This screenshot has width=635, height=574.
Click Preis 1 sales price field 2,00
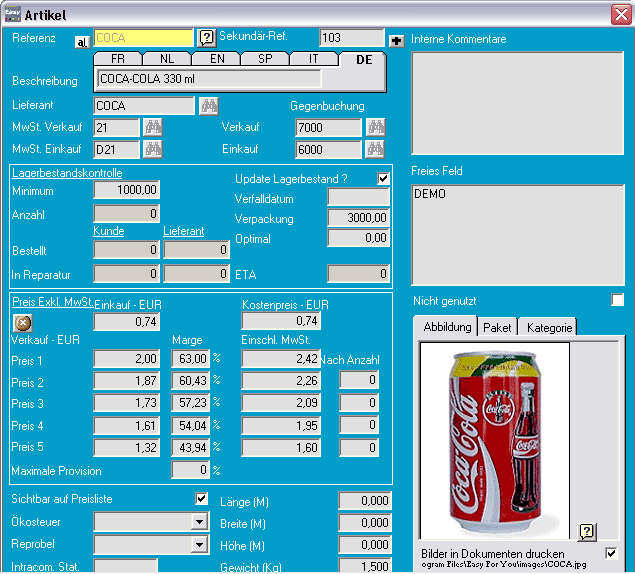pos(127,358)
